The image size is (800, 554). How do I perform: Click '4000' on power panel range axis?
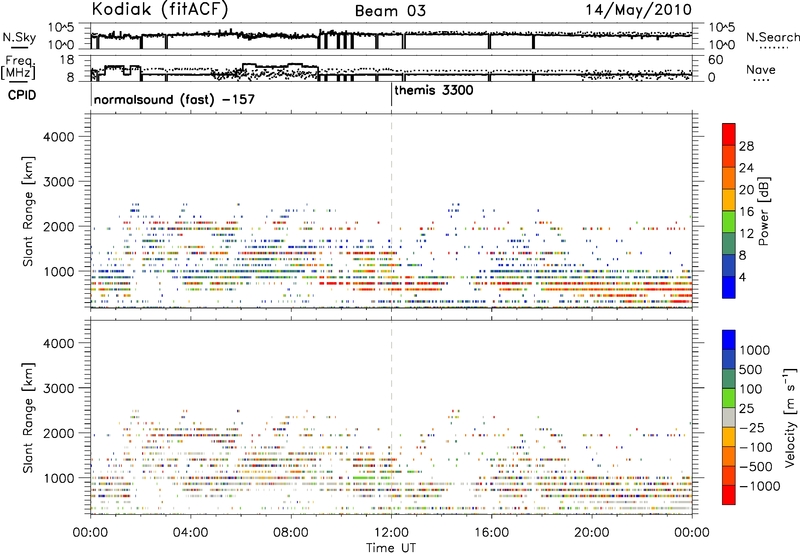tap(59, 137)
